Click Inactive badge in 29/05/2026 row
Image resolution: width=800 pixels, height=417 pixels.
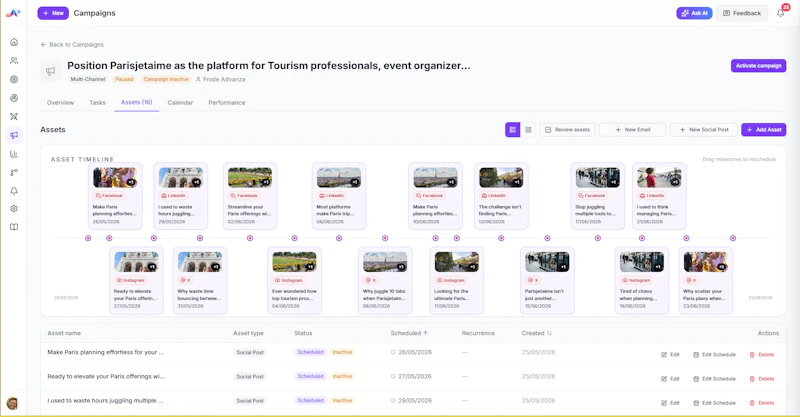tap(342, 400)
